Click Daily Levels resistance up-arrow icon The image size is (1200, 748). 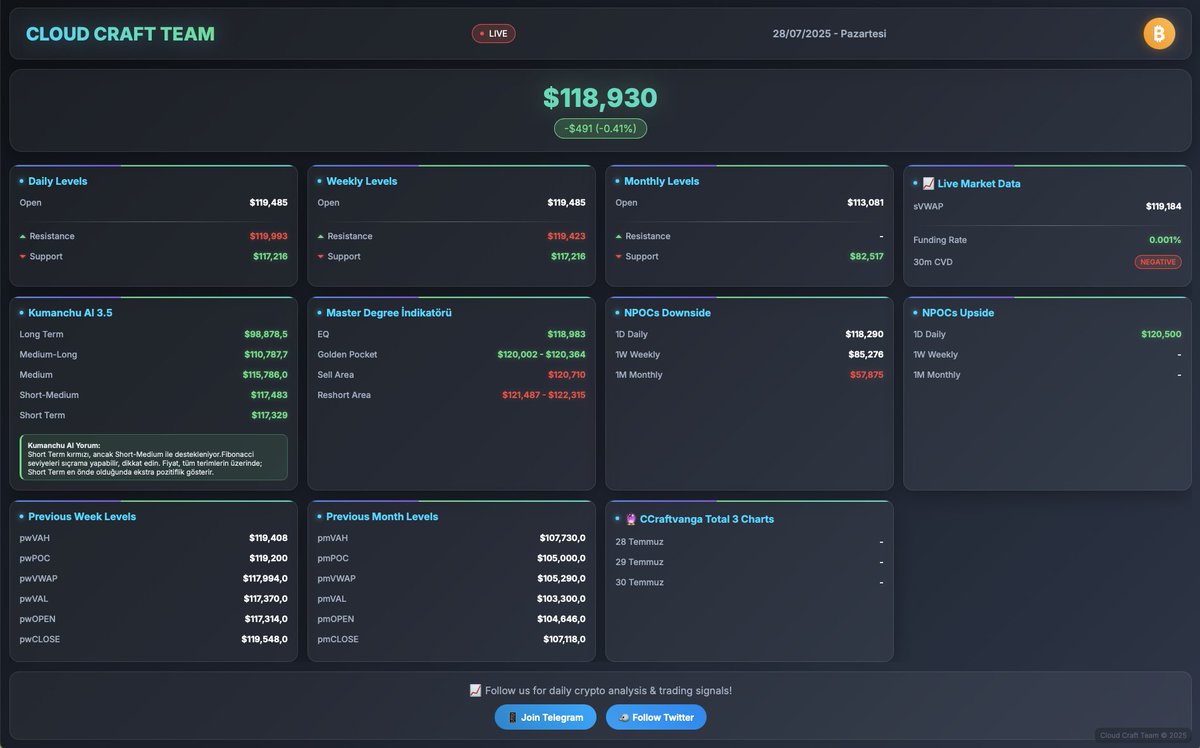click(x=23, y=236)
